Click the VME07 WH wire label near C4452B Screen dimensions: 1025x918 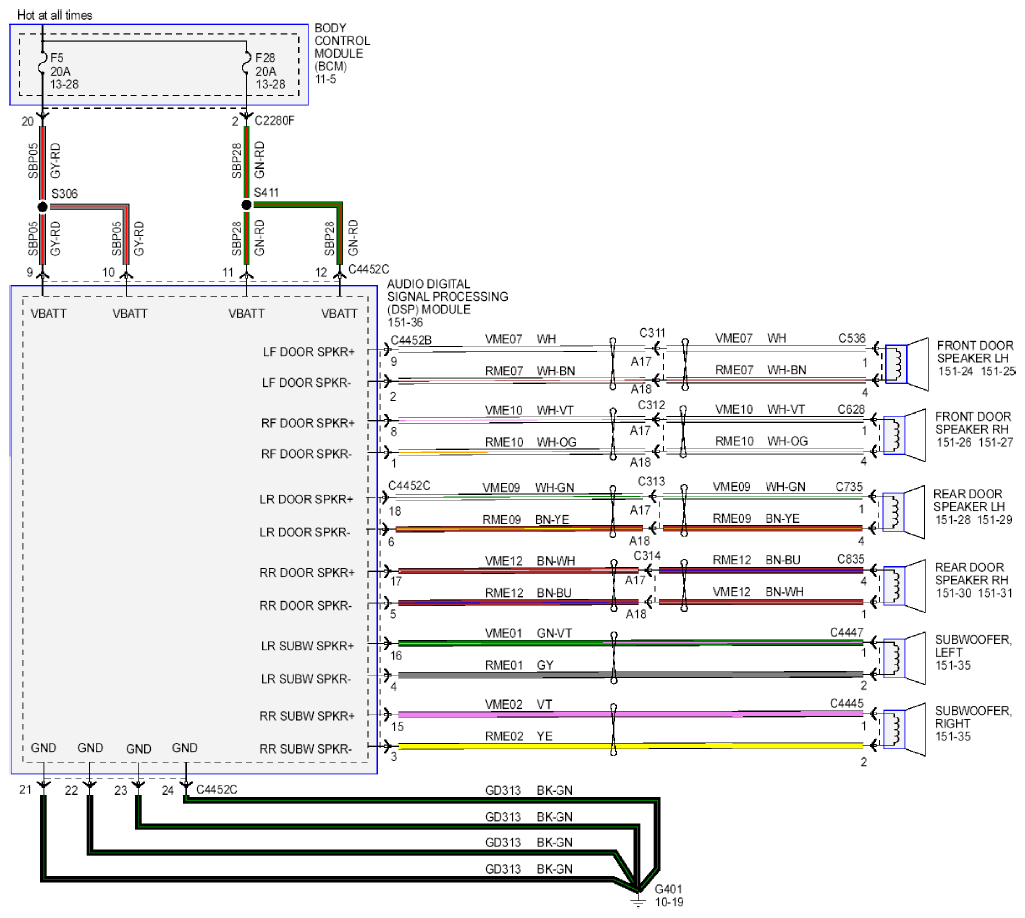tap(520, 339)
